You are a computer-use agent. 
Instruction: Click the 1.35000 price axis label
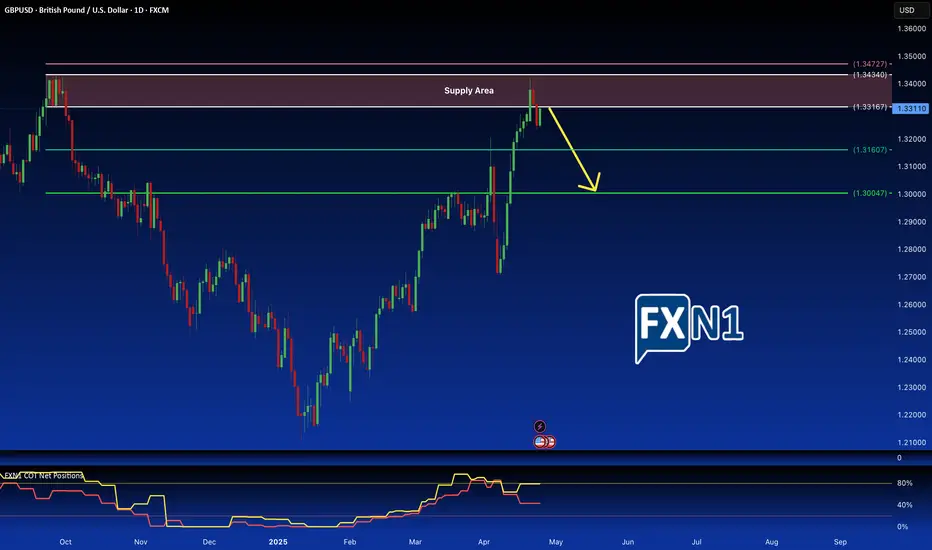click(x=912, y=56)
